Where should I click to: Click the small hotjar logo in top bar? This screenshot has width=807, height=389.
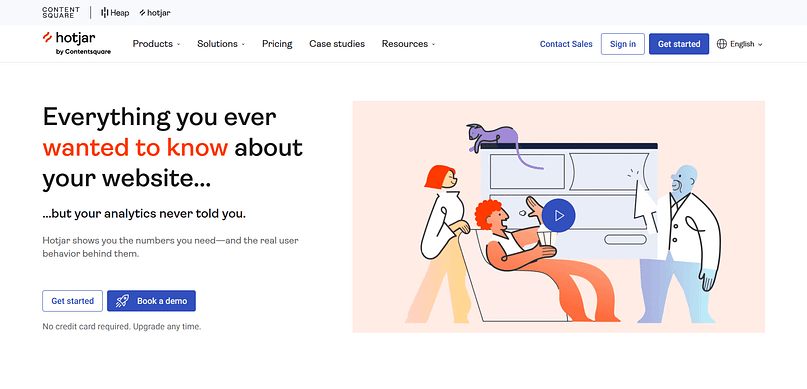[x=154, y=13]
